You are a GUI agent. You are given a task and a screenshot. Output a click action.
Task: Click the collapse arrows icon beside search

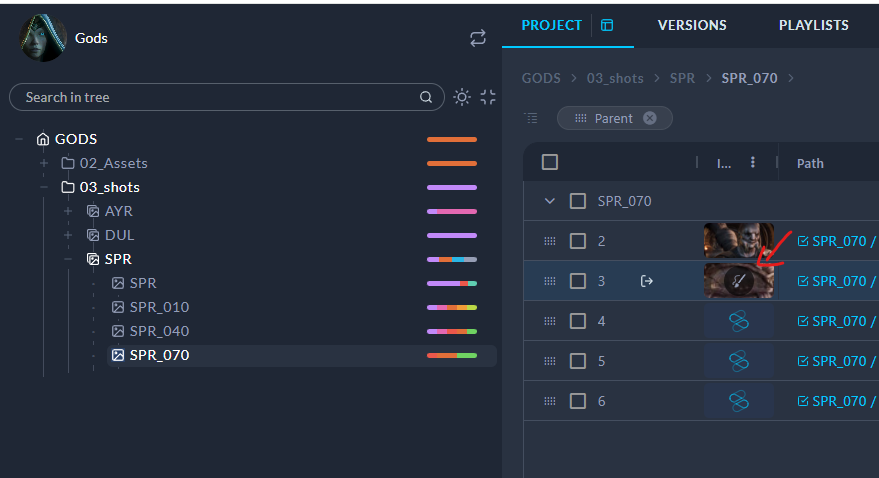(x=488, y=97)
